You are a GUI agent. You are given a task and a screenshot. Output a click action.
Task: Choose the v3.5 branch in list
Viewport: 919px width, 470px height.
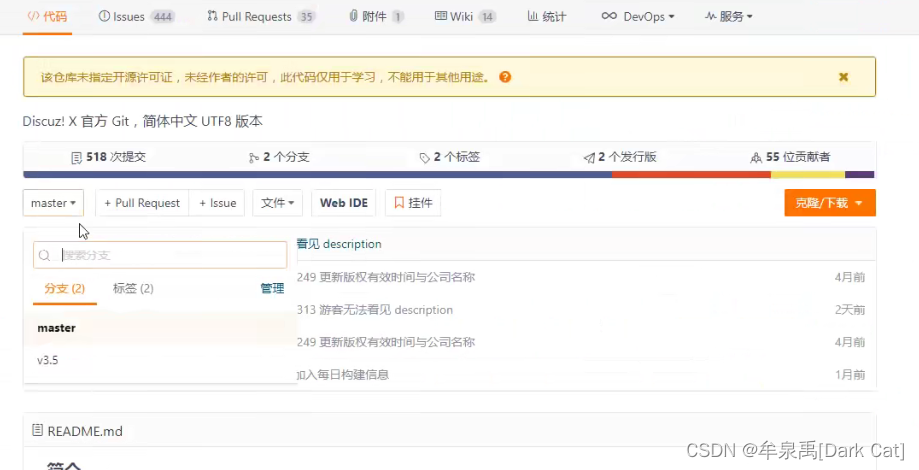pos(160,360)
